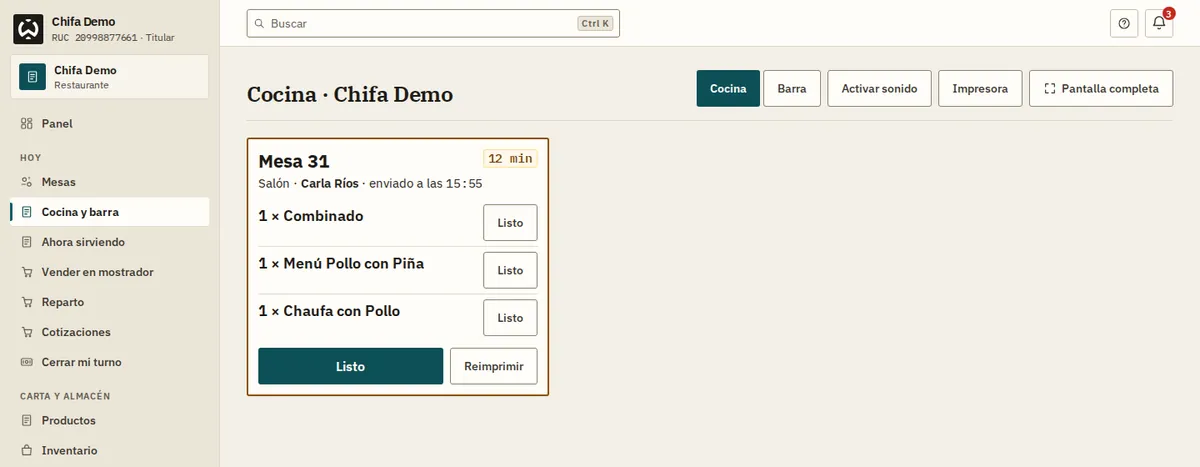Open notifications bell with 3 badge
This screenshot has width=1200, height=467.
pyautogui.click(x=1159, y=23)
